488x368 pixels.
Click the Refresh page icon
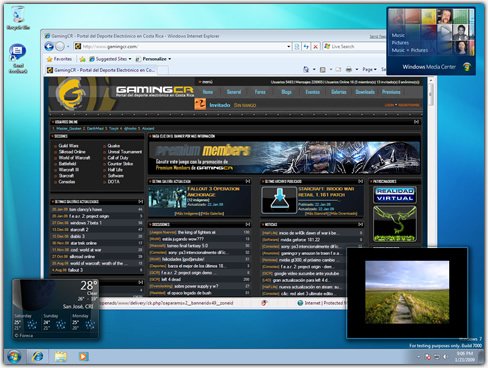tap(306, 47)
